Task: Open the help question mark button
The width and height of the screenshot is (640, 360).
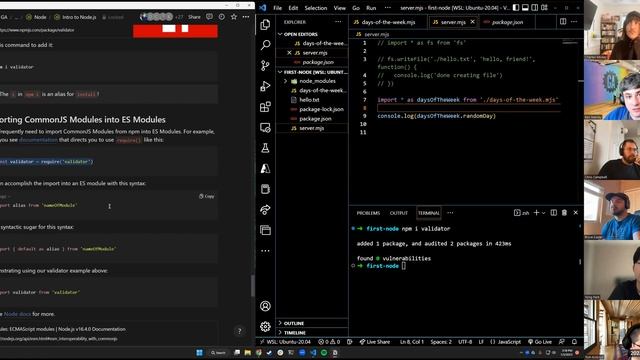Action: click(x=240, y=331)
